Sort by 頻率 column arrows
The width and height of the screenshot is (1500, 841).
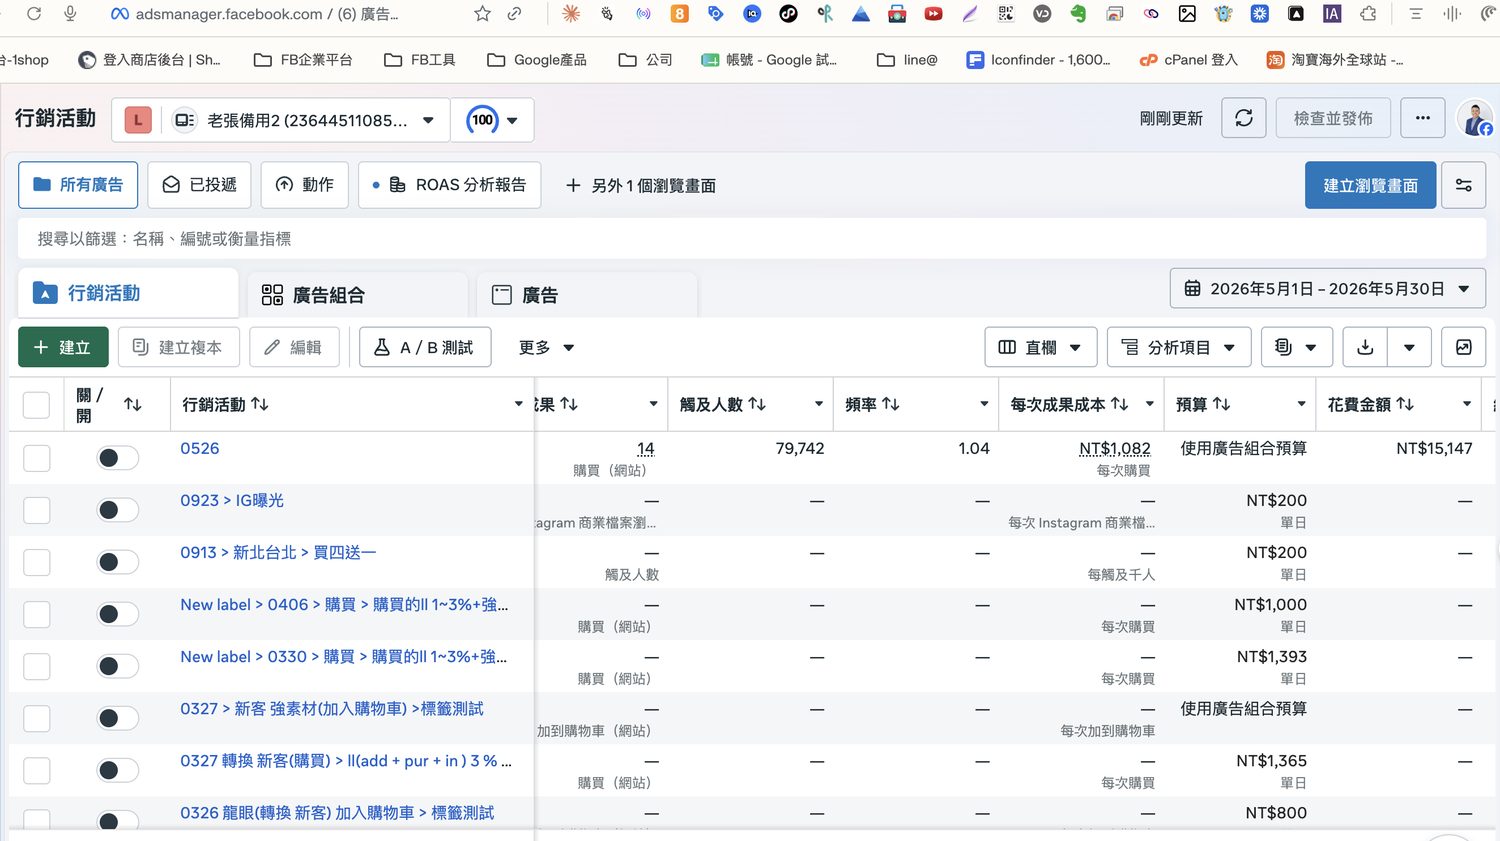tap(891, 404)
